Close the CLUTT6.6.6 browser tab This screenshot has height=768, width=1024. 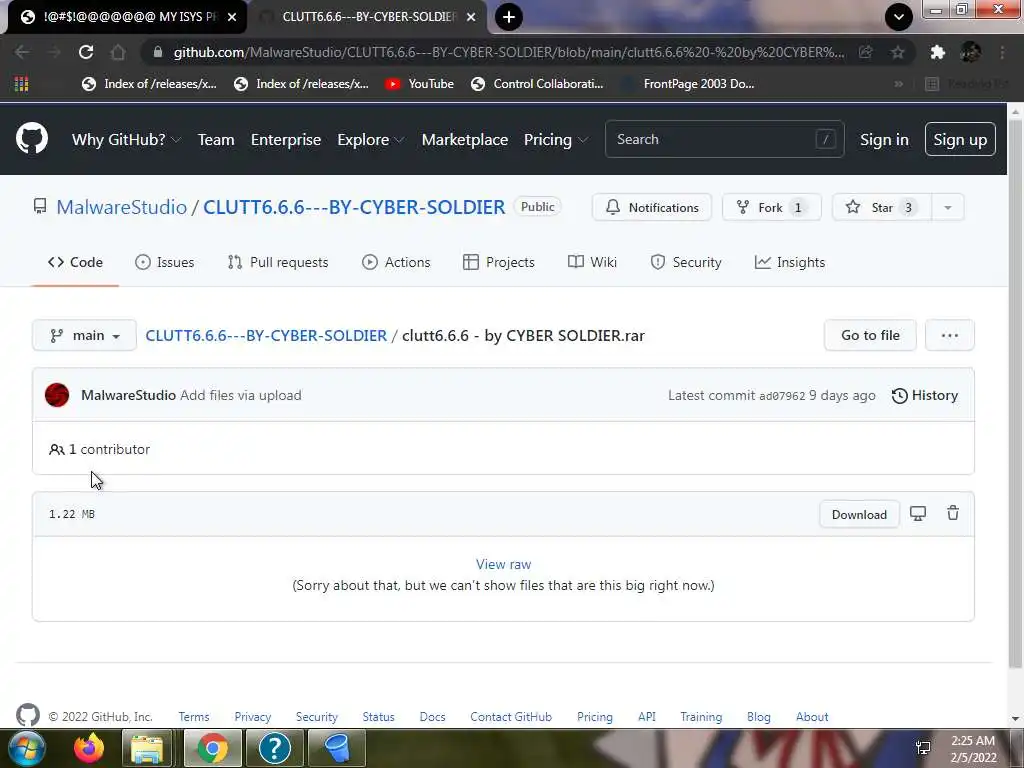point(471,17)
